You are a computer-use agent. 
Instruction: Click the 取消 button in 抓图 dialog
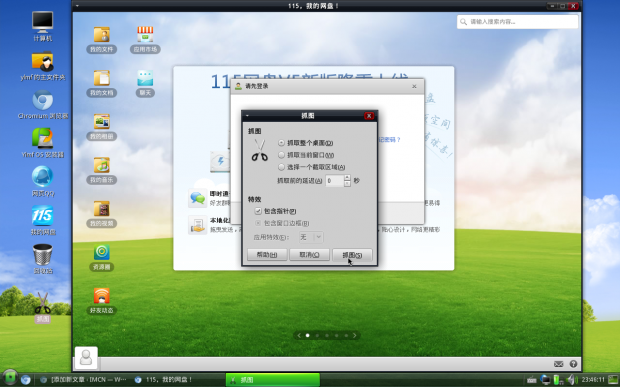pyautogui.click(x=309, y=255)
